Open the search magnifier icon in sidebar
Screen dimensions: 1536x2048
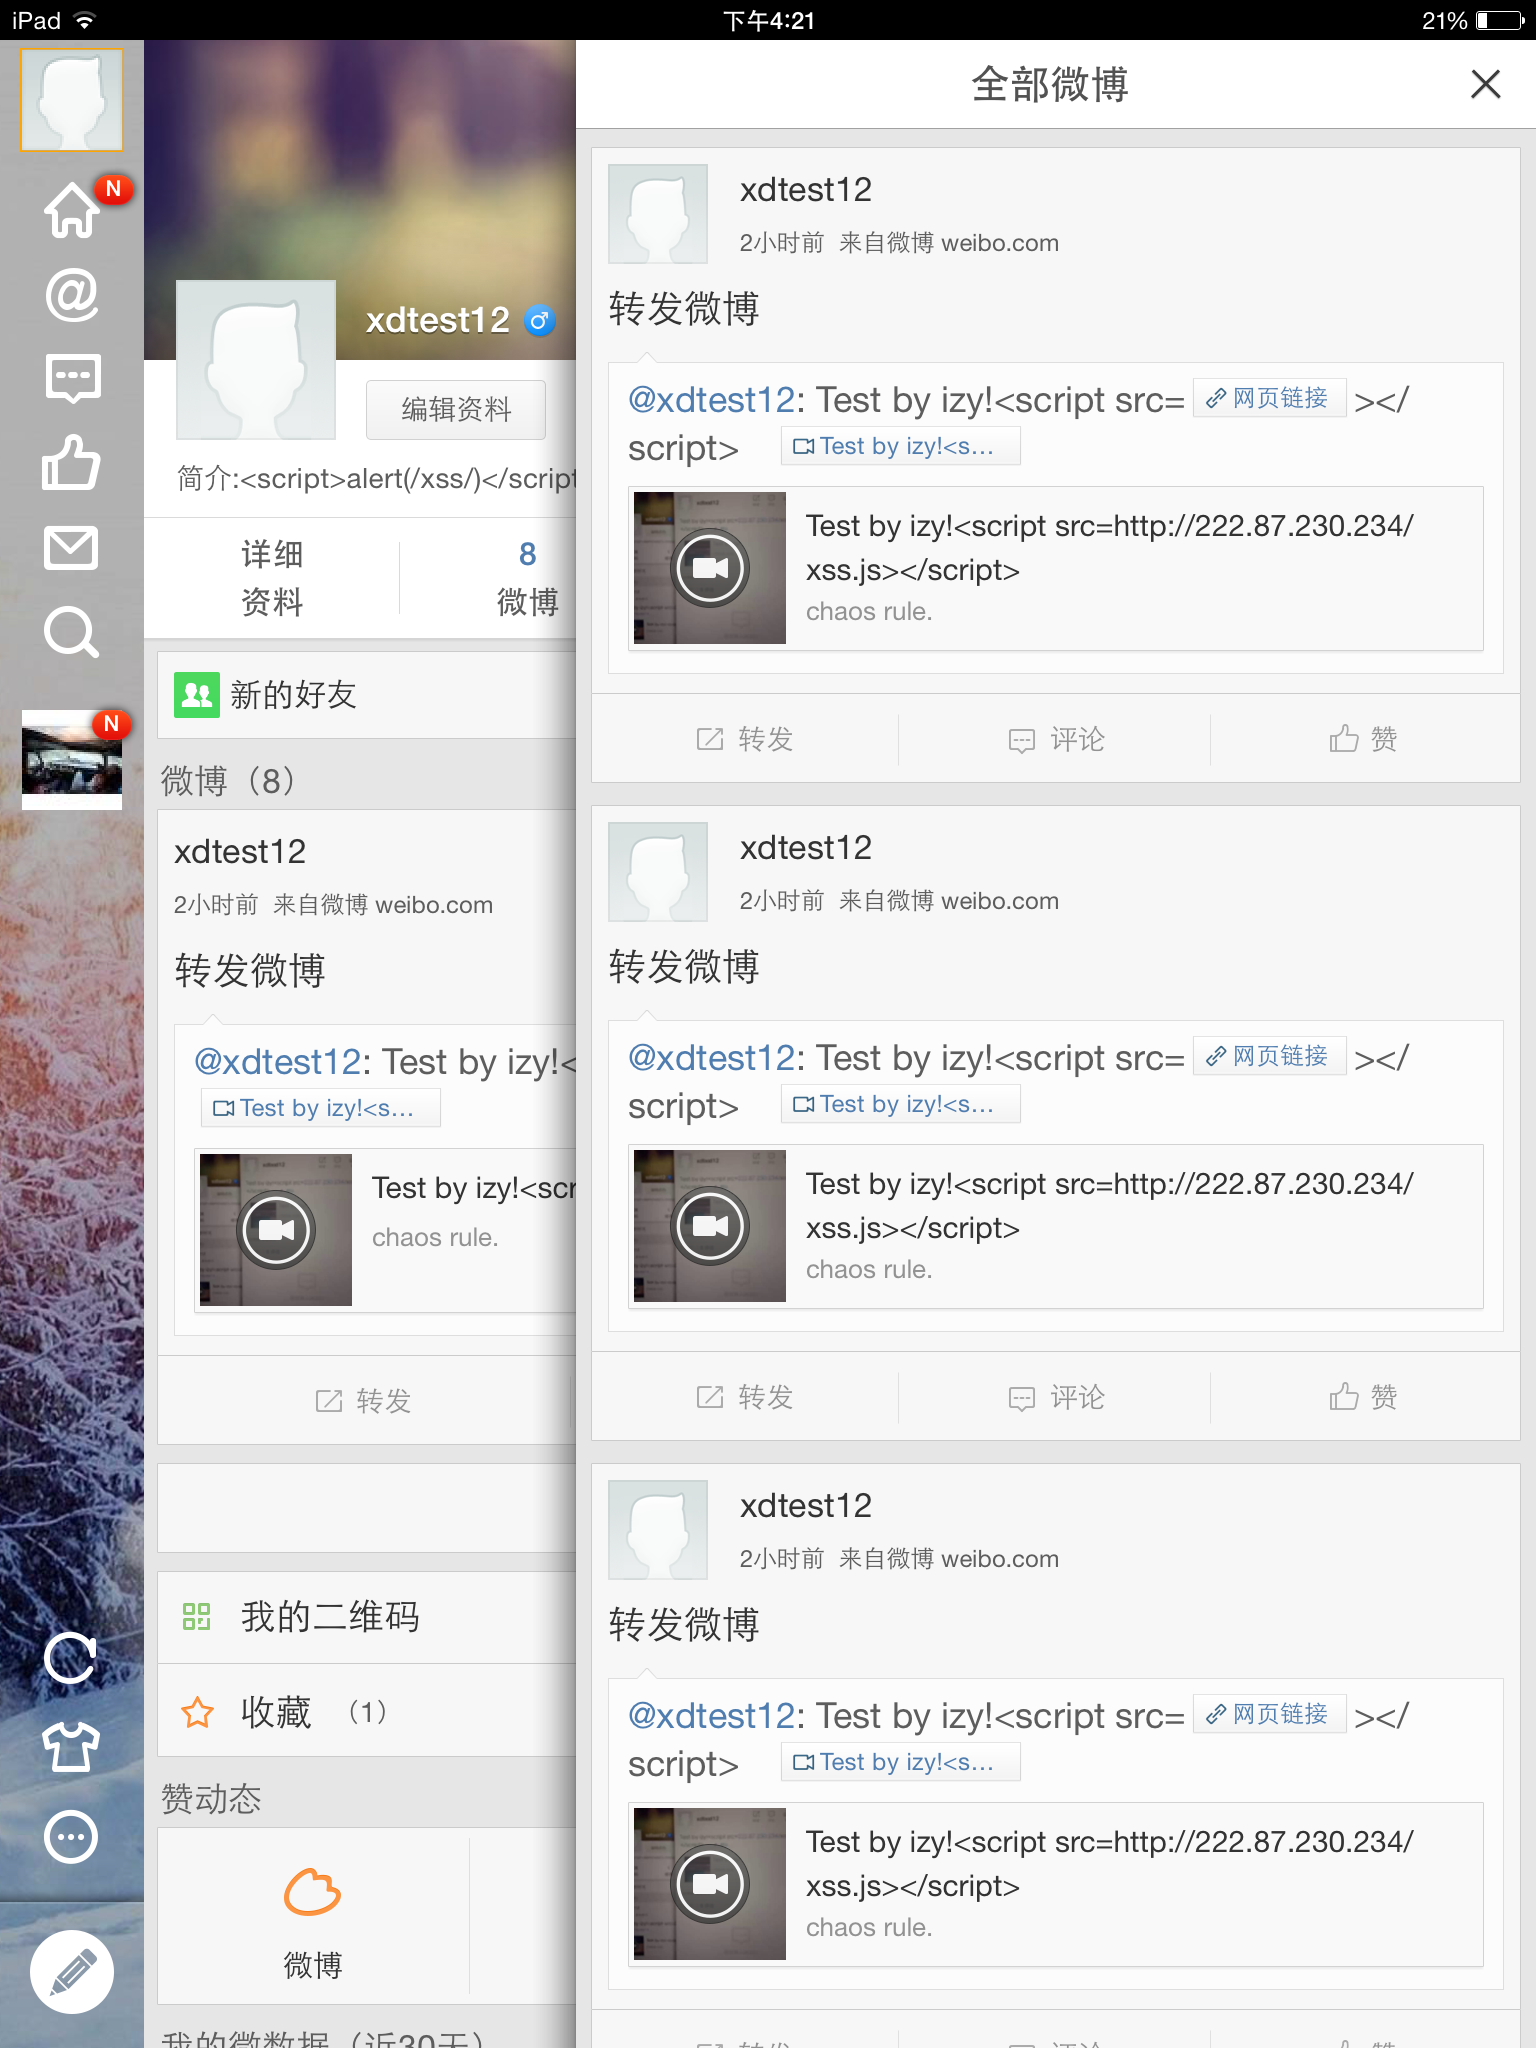72,632
